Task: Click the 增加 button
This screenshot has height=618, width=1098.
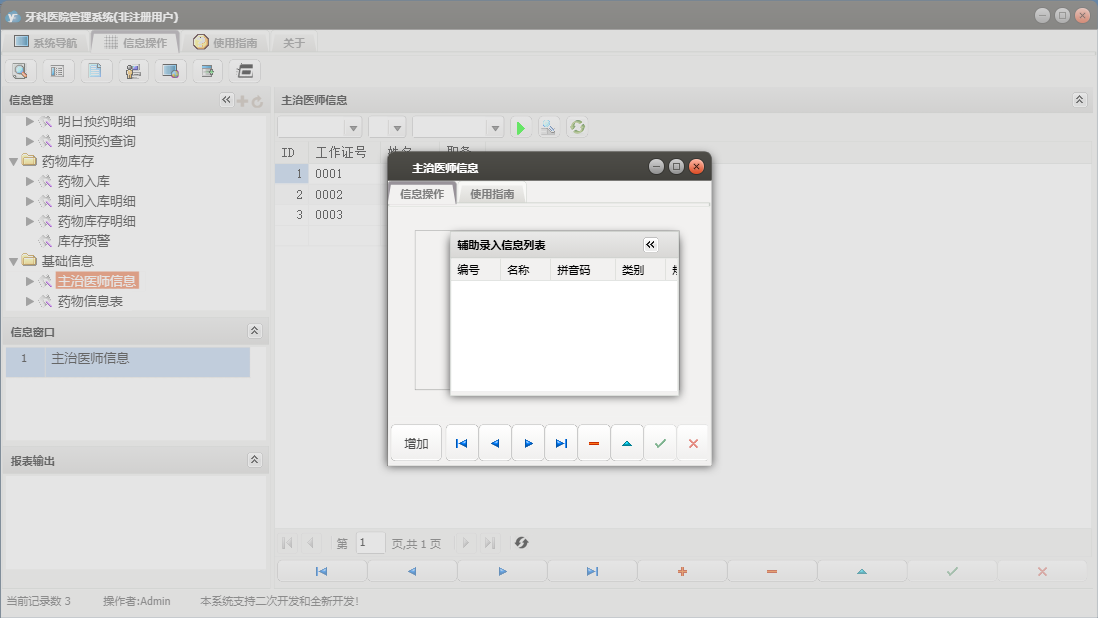Action: [x=416, y=443]
